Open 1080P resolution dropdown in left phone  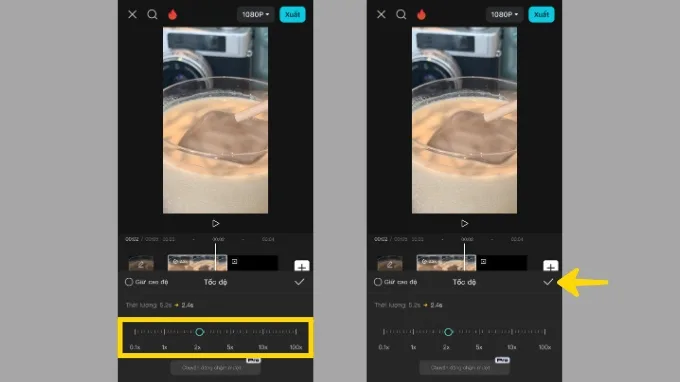(255, 14)
